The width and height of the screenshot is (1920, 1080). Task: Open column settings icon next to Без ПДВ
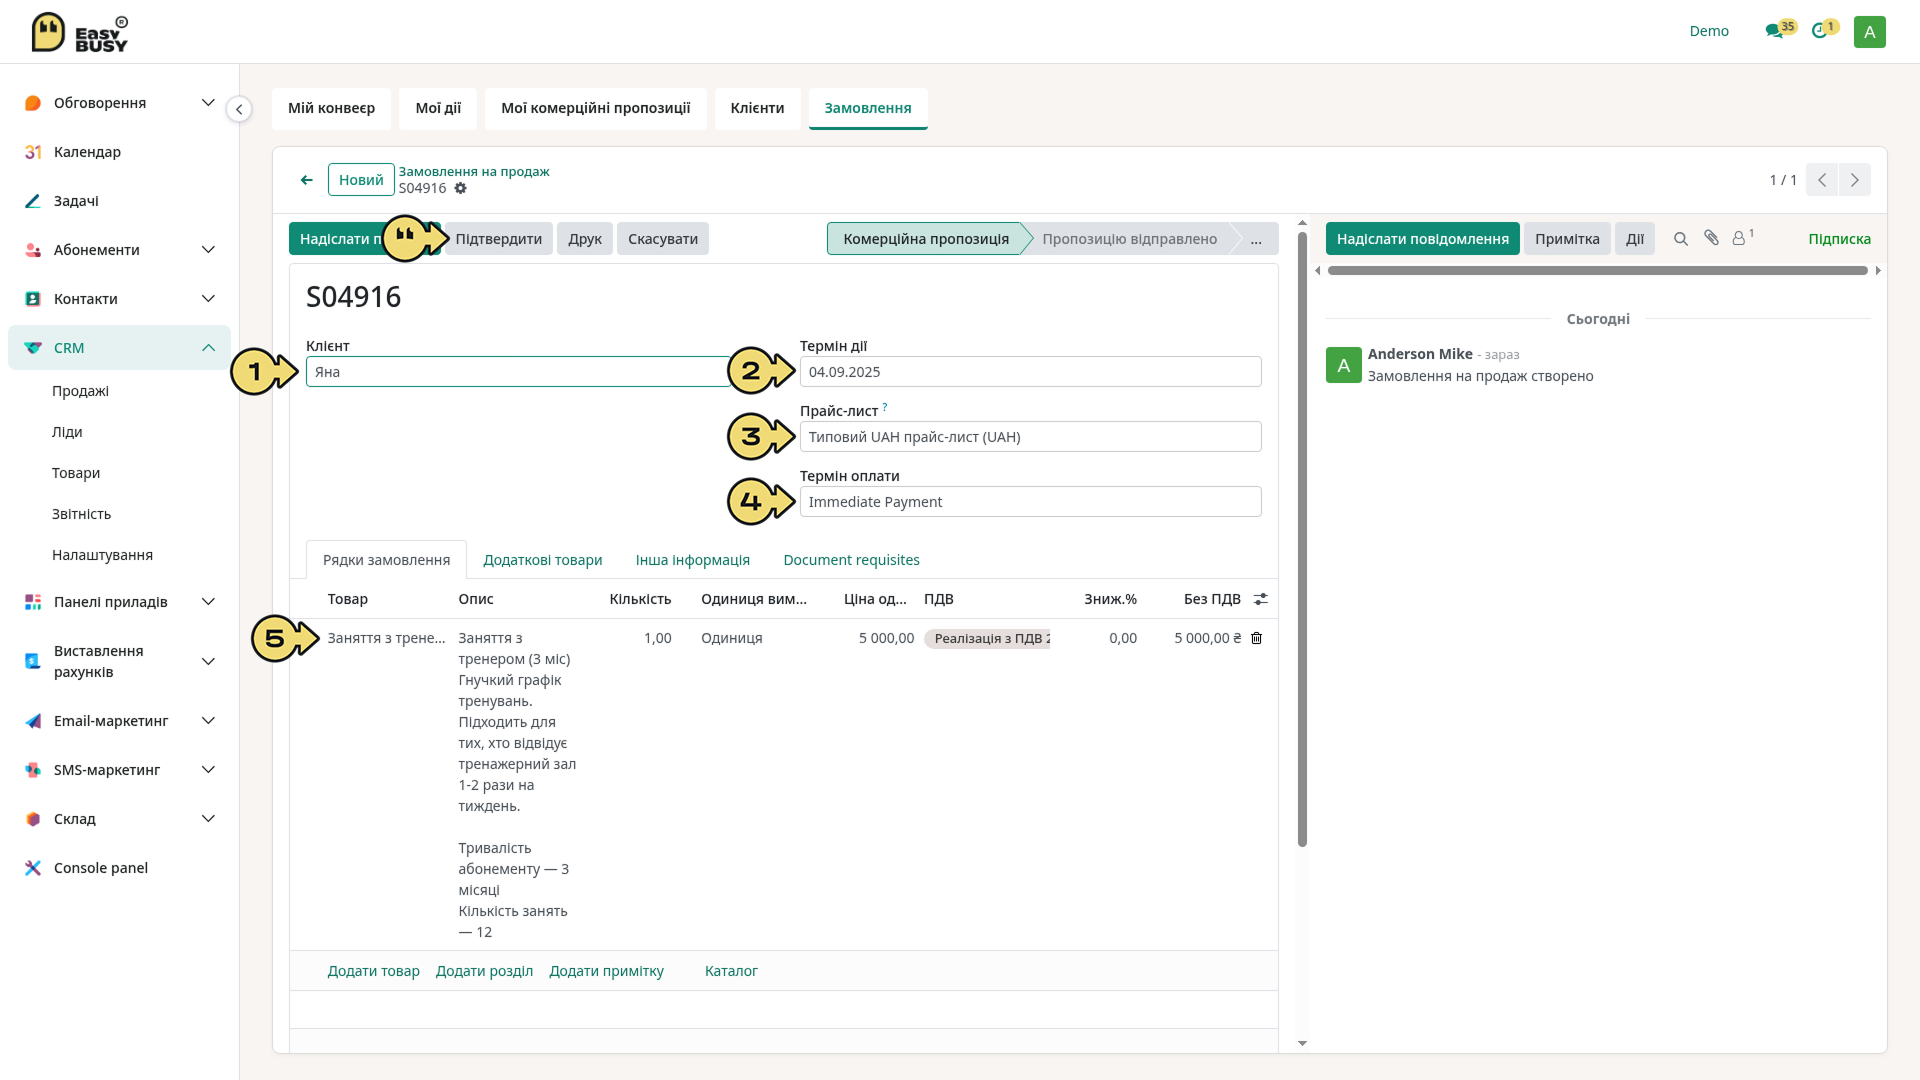click(1261, 599)
